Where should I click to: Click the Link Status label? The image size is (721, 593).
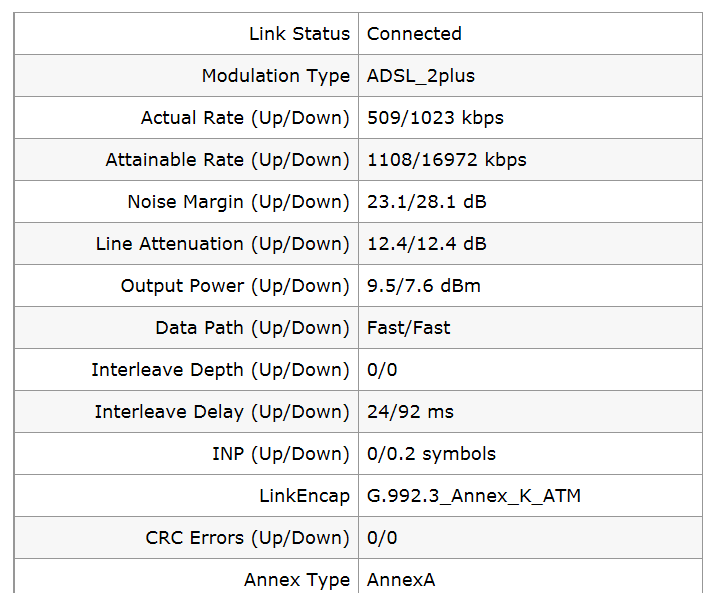click(299, 34)
